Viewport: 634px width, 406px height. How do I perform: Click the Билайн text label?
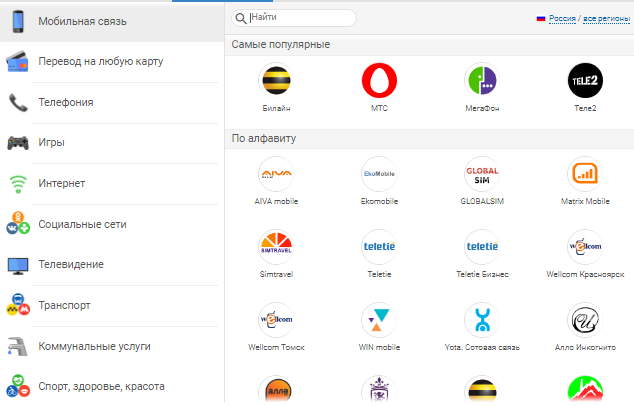point(276,108)
